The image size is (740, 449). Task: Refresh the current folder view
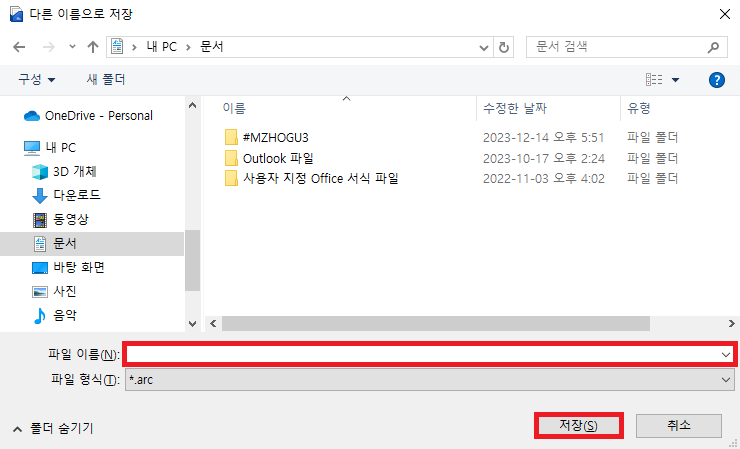504,47
